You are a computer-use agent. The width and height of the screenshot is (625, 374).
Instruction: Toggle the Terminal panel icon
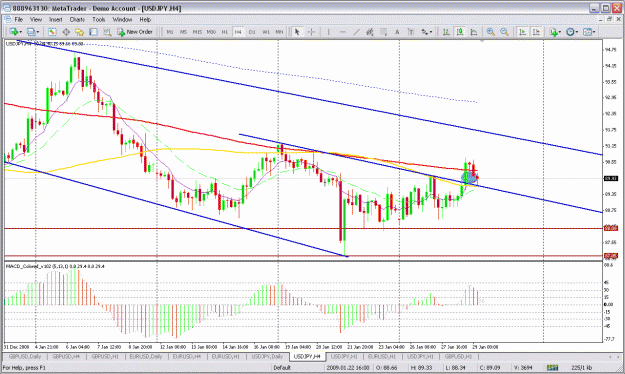tap(93, 31)
